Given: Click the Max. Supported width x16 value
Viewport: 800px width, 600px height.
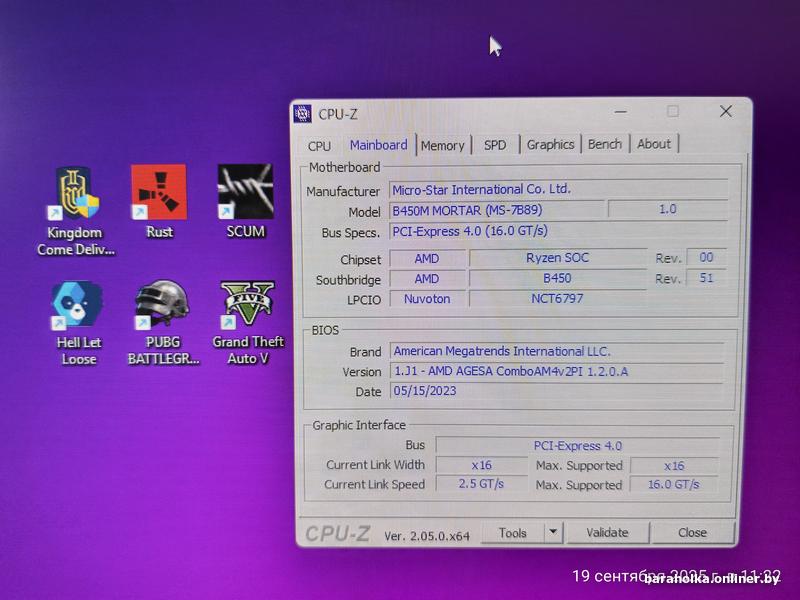Looking at the screenshot, I should 674,465.
